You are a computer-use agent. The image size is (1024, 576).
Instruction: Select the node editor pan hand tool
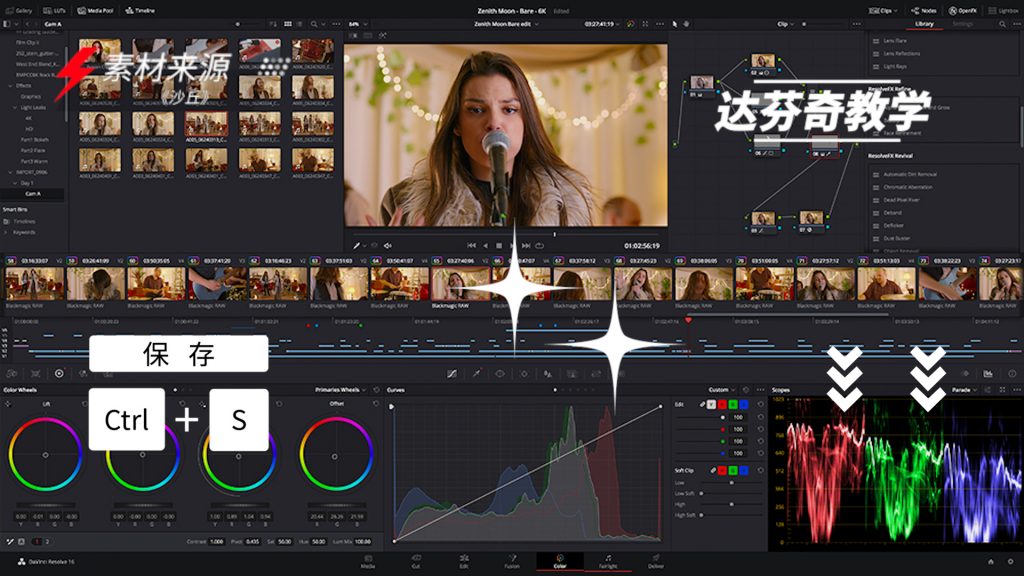click(x=686, y=24)
